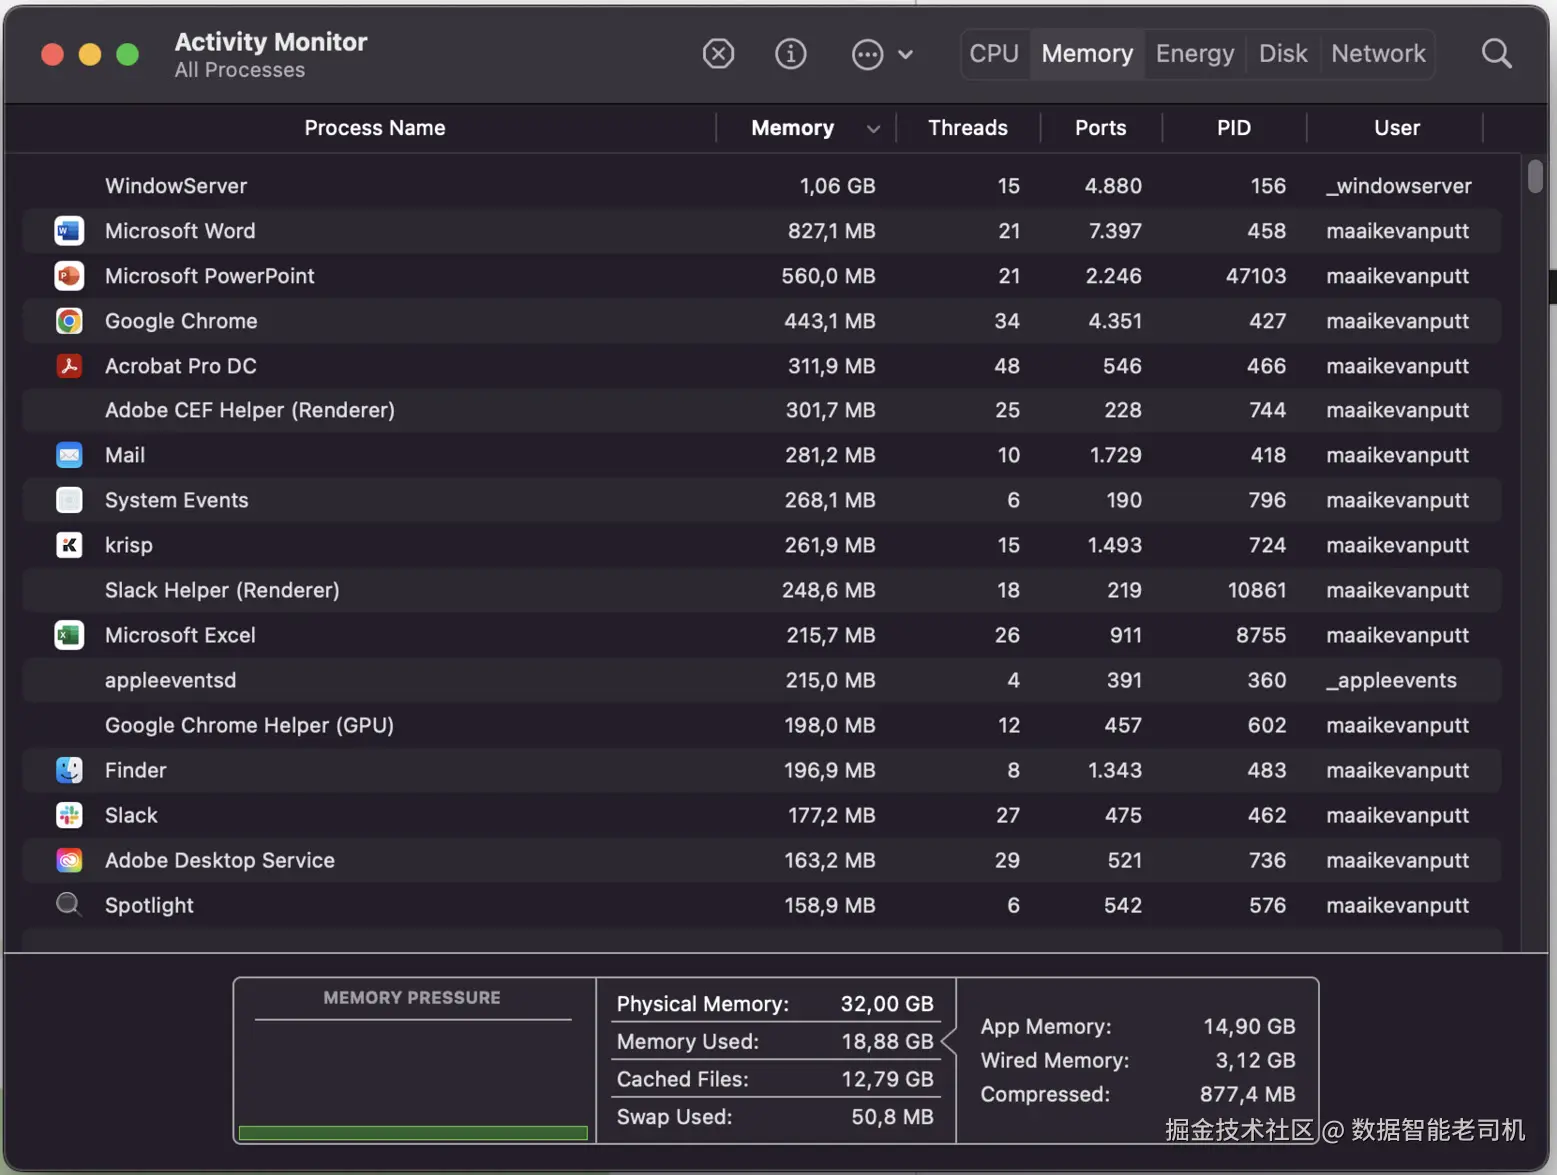Sort by the PID column header

(1234, 128)
